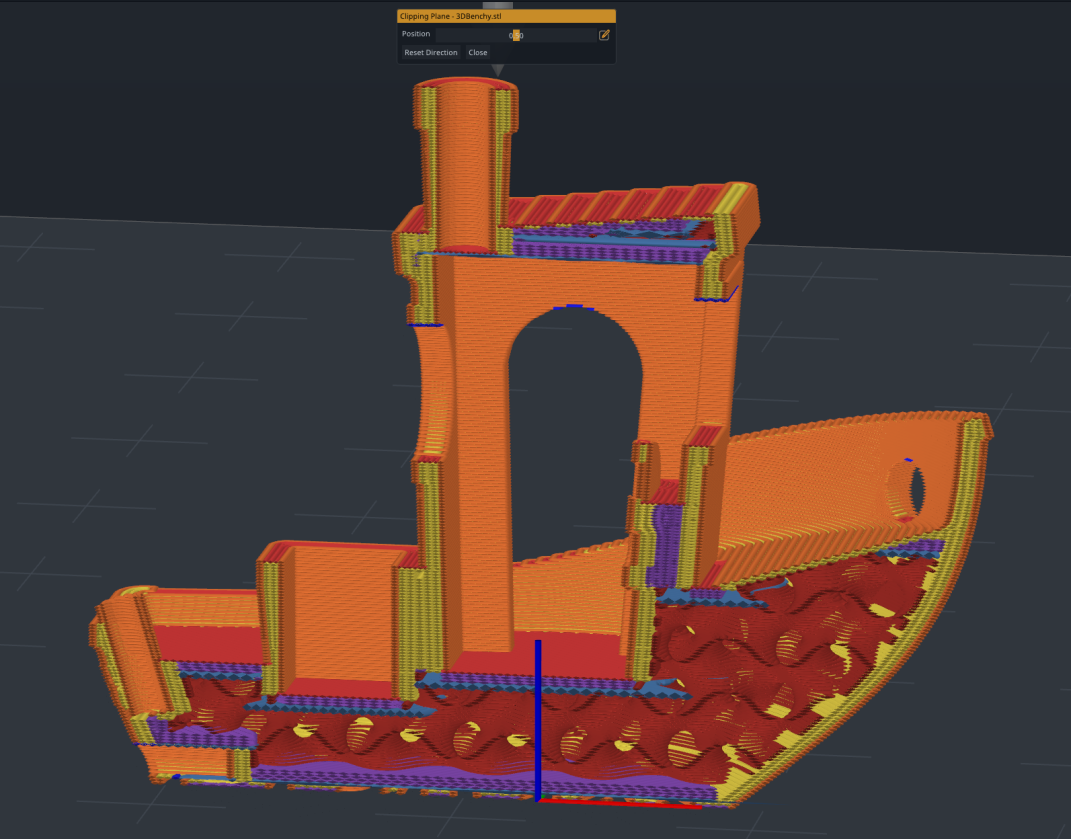This screenshot has width=1071, height=839.
Task: Click the pencil edit icon beside Position
Action: 605,34
